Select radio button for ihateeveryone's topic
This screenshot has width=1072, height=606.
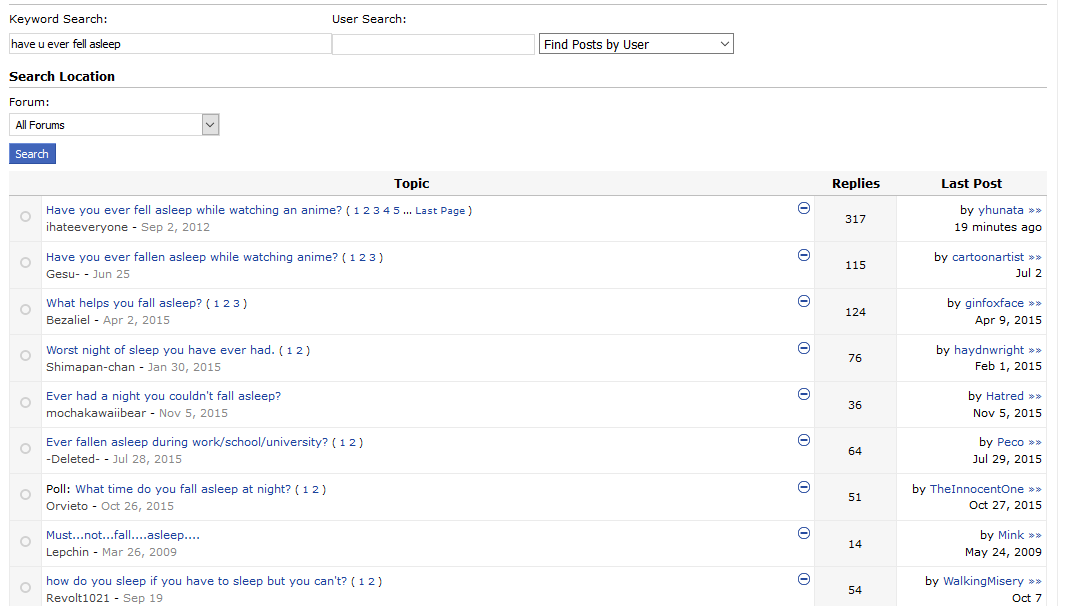pos(25,216)
